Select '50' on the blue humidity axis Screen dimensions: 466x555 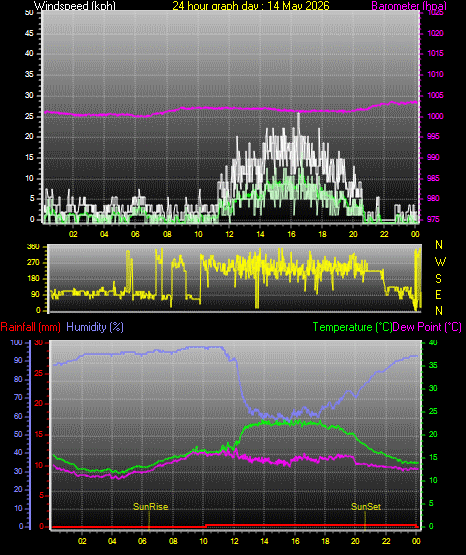pos(18,434)
